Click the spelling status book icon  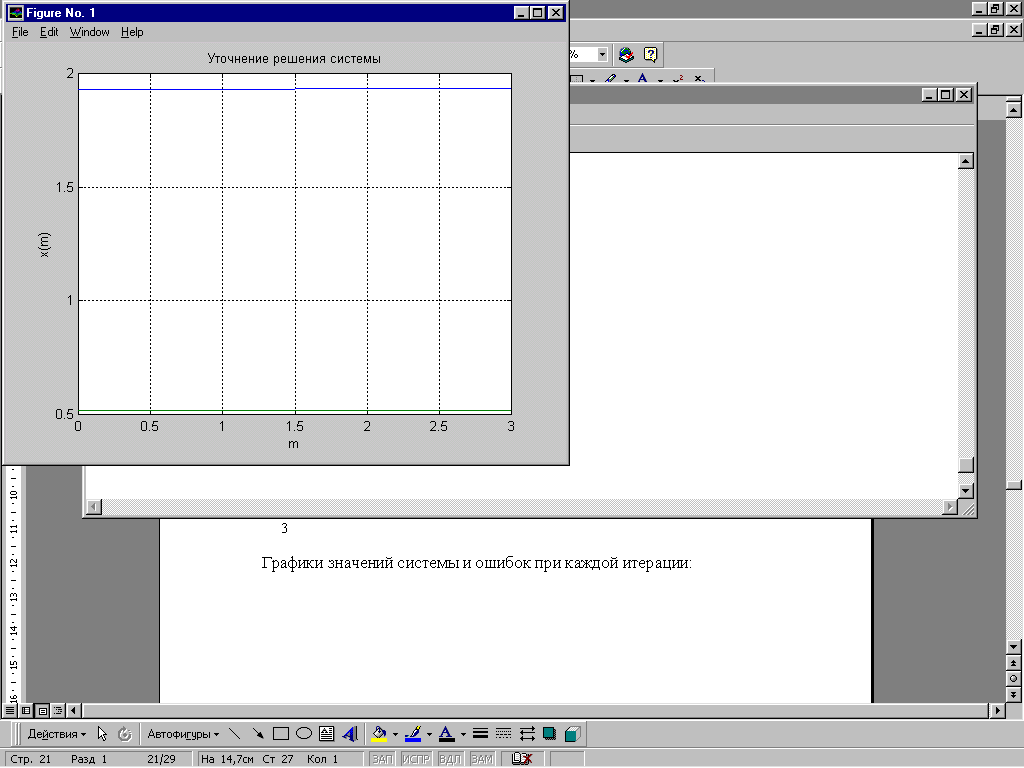pos(521,759)
